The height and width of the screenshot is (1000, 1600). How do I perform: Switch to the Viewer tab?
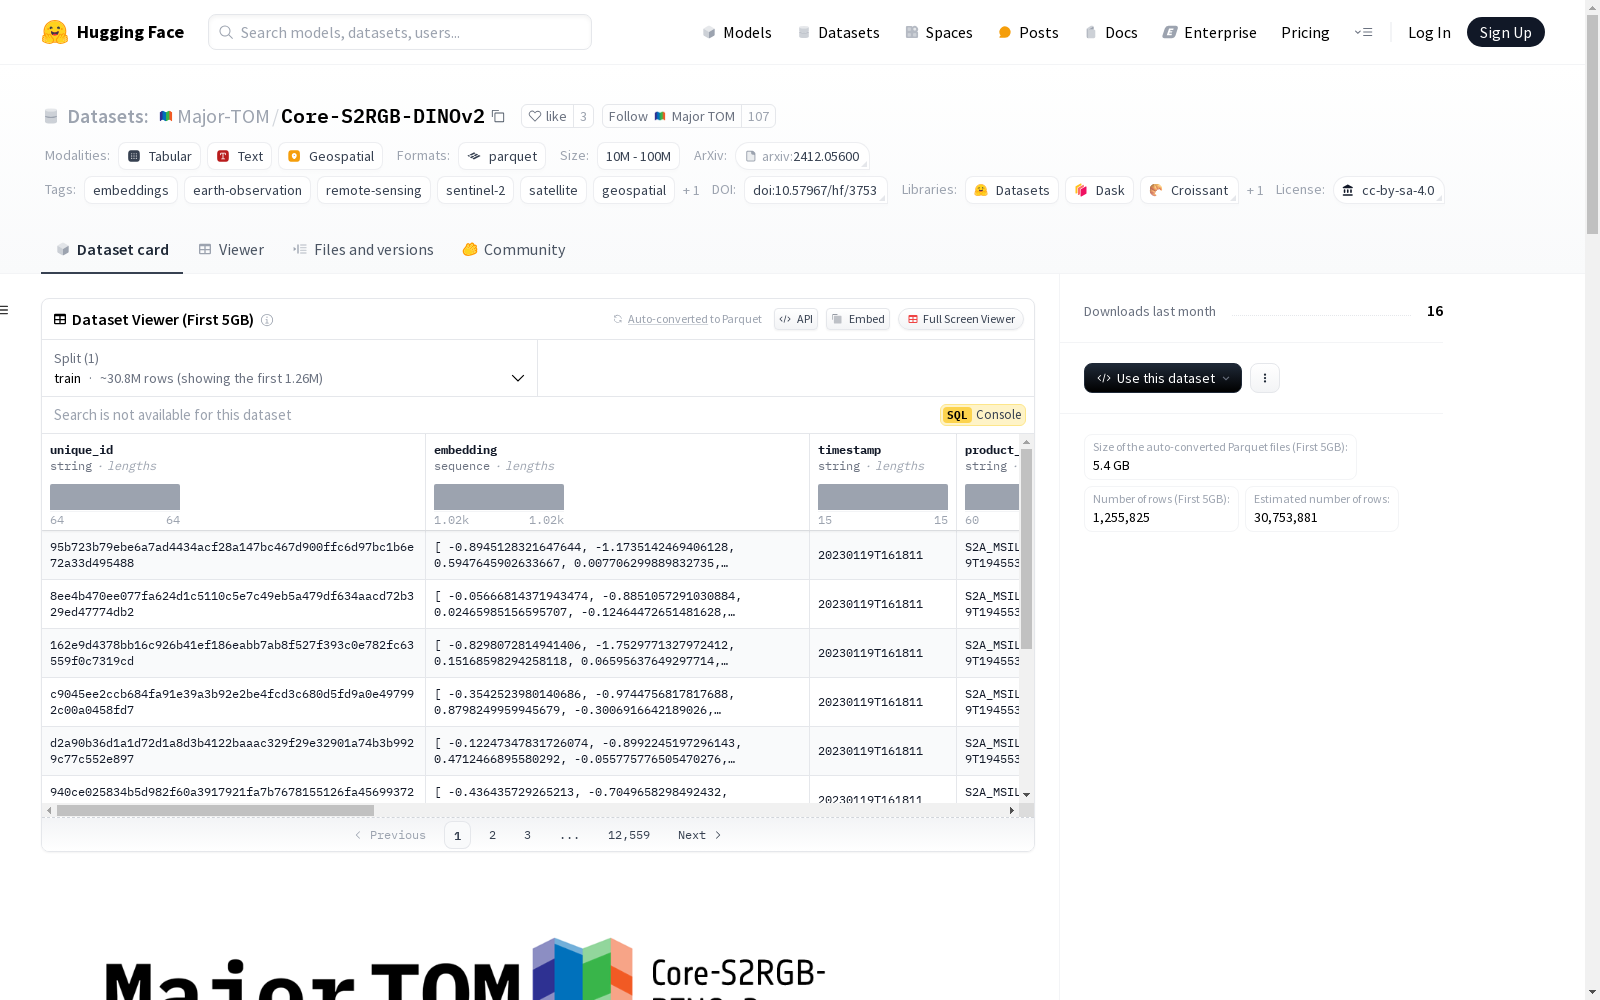click(x=231, y=250)
